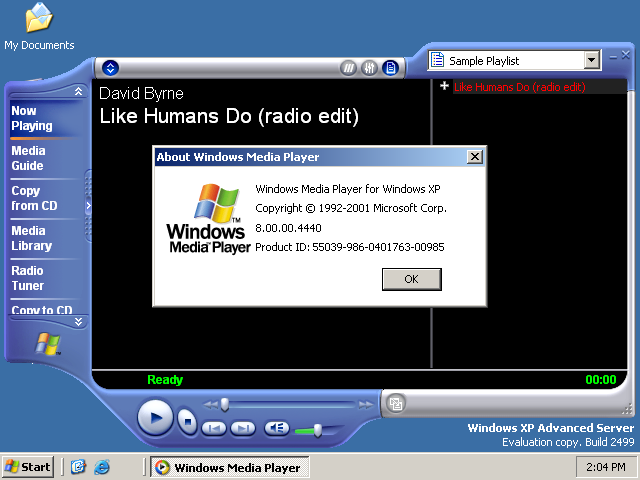Collapse the side taskbar using arrow handle
Viewport: 640px width, 480px height.
click(88, 205)
